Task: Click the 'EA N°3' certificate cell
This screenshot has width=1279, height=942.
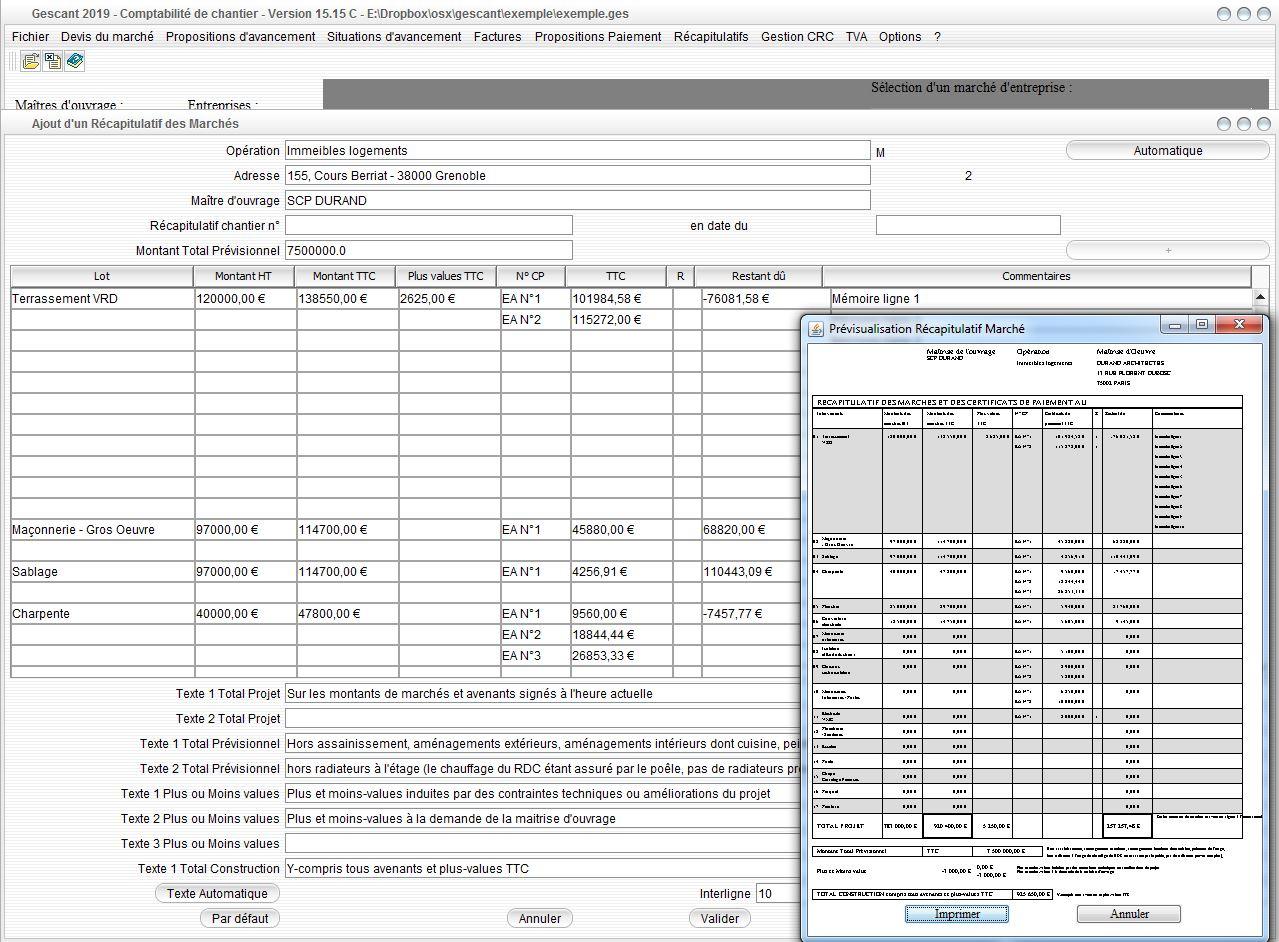Action: [x=534, y=655]
